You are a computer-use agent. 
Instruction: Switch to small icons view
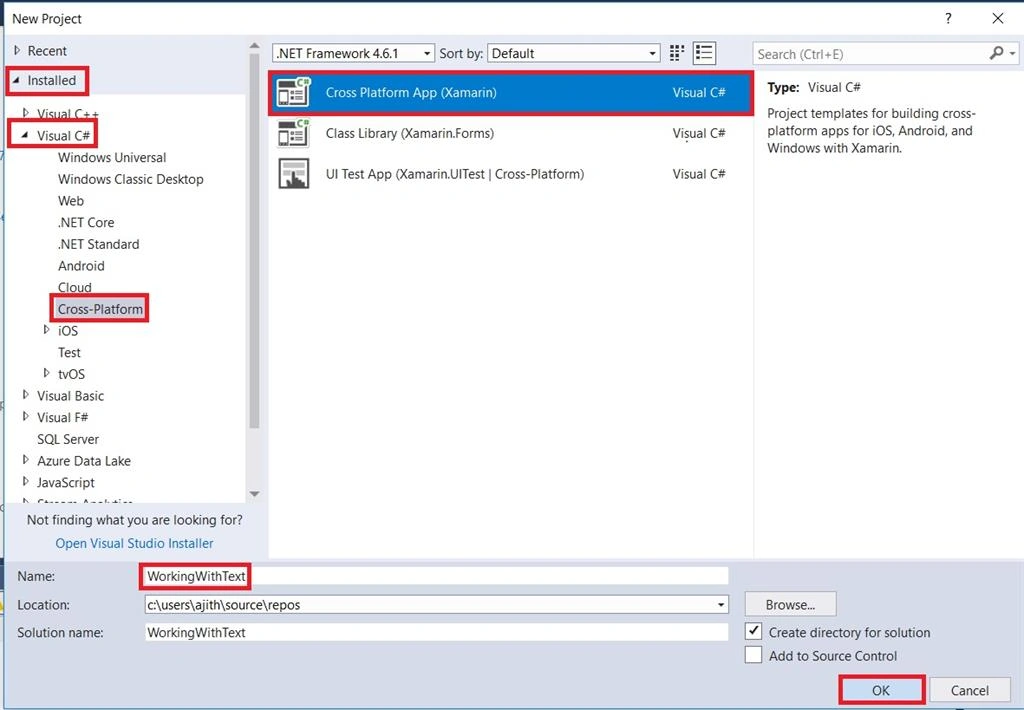click(x=677, y=53)
